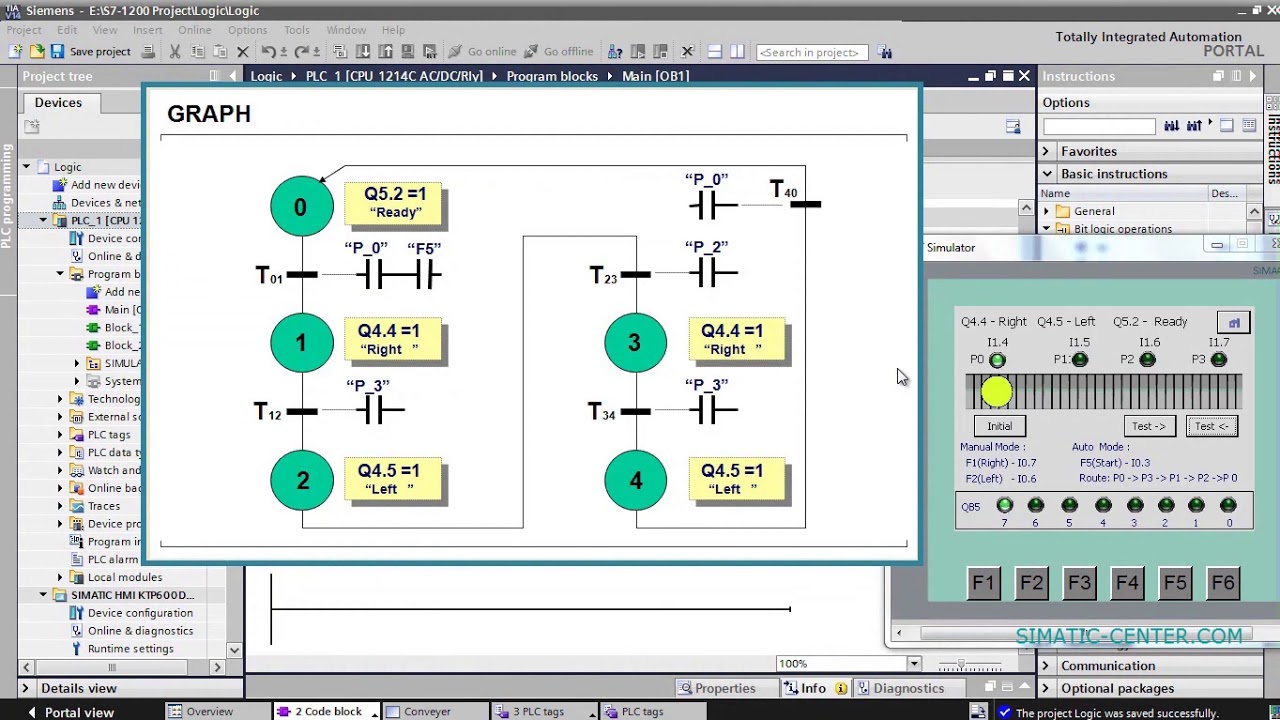Collapse the Program blocks folder
1280x720 pixels.
(x=60, y=274)
